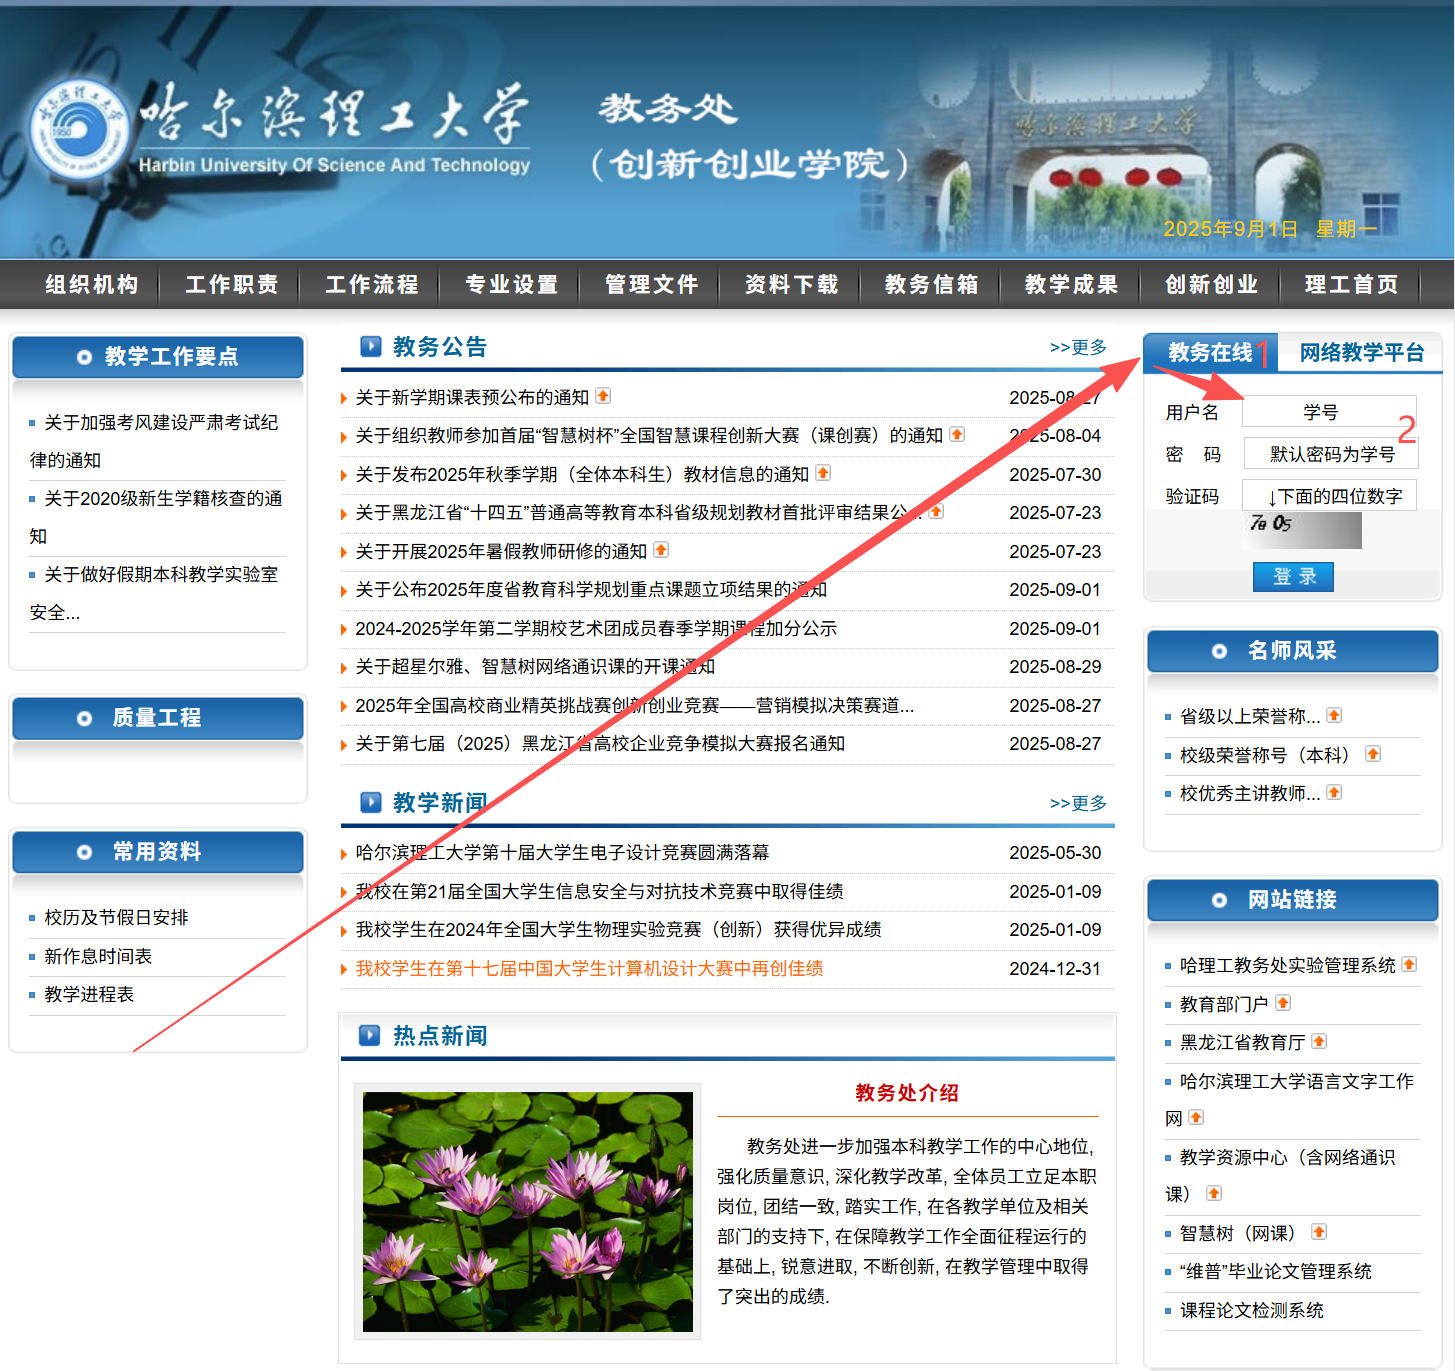Click the university logo emblem
Screen dimensions: 1455x1371
(x=79, y=129)
